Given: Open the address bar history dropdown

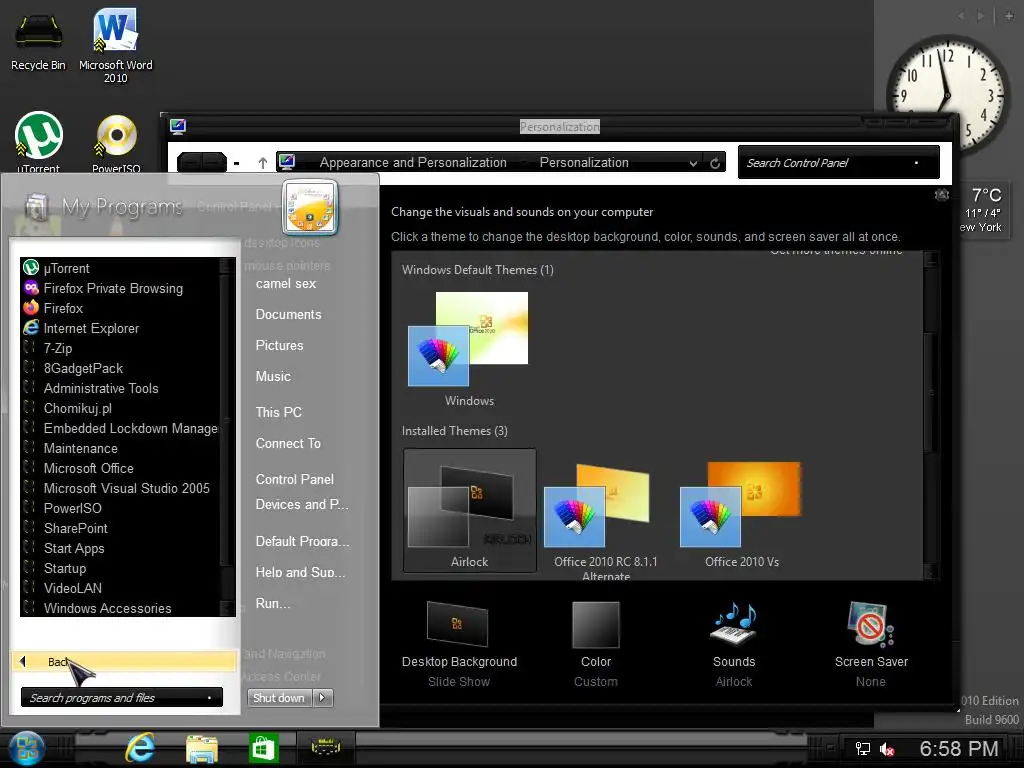Looking at the screenshot, I should (x=693, y=163).
